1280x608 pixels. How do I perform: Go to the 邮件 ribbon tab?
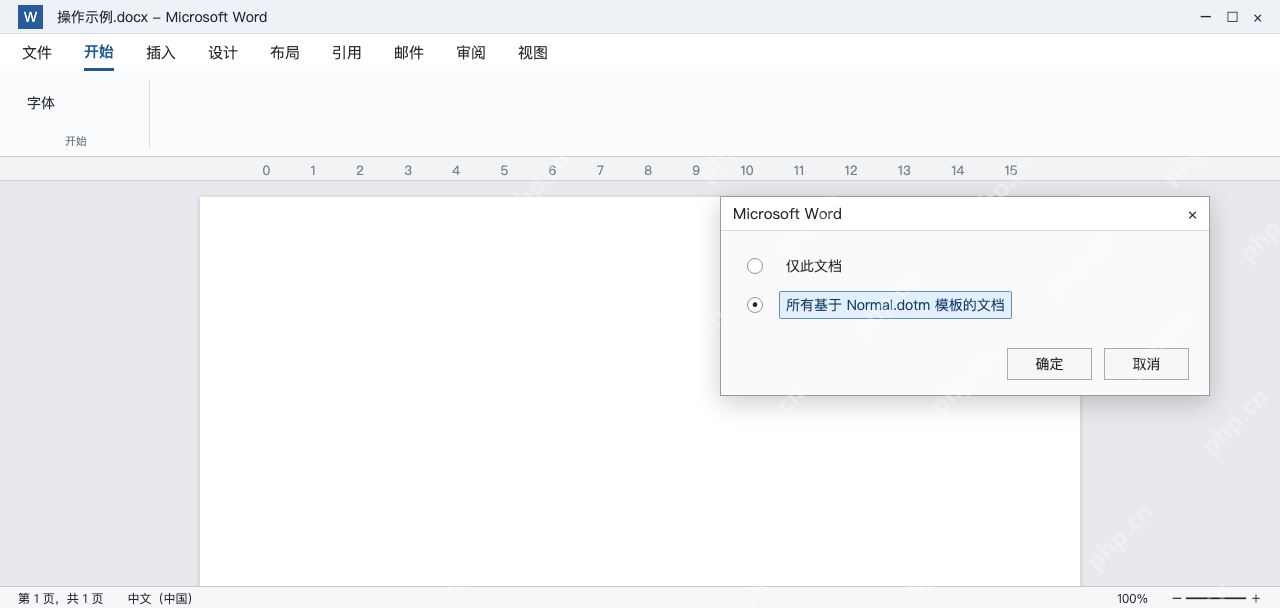409,53
